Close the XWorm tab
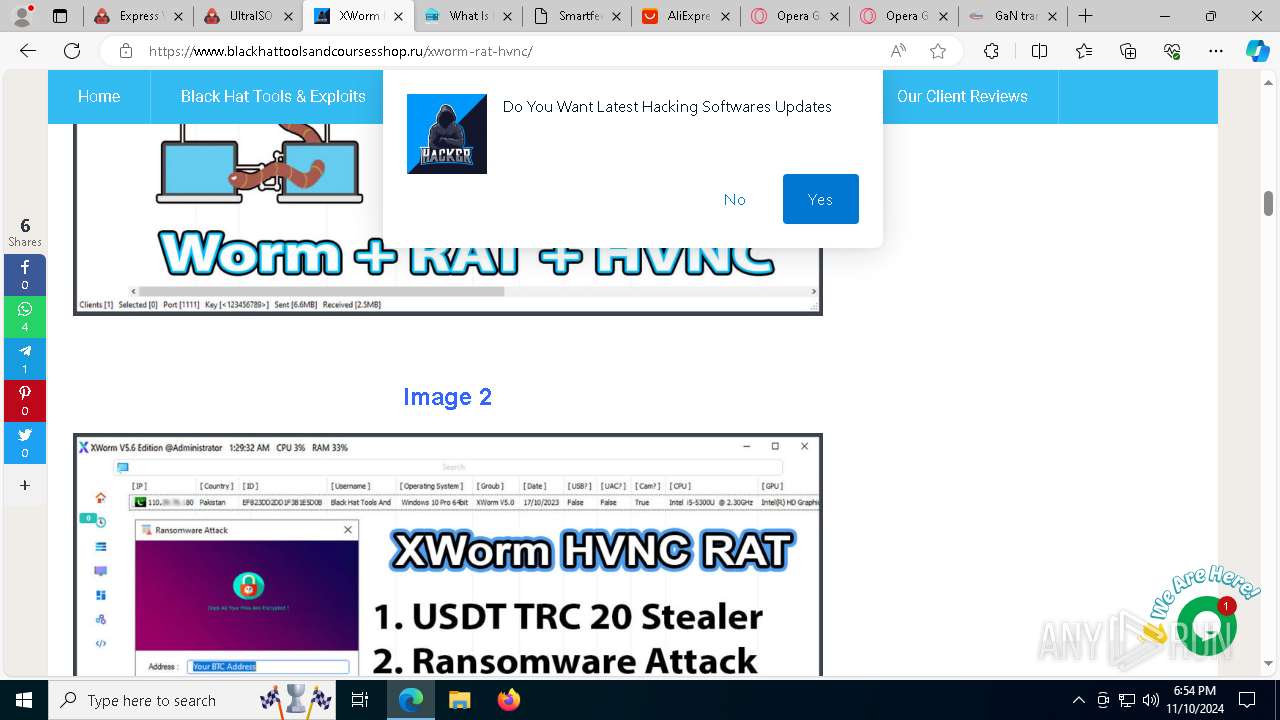 click(x=397, y=16)
